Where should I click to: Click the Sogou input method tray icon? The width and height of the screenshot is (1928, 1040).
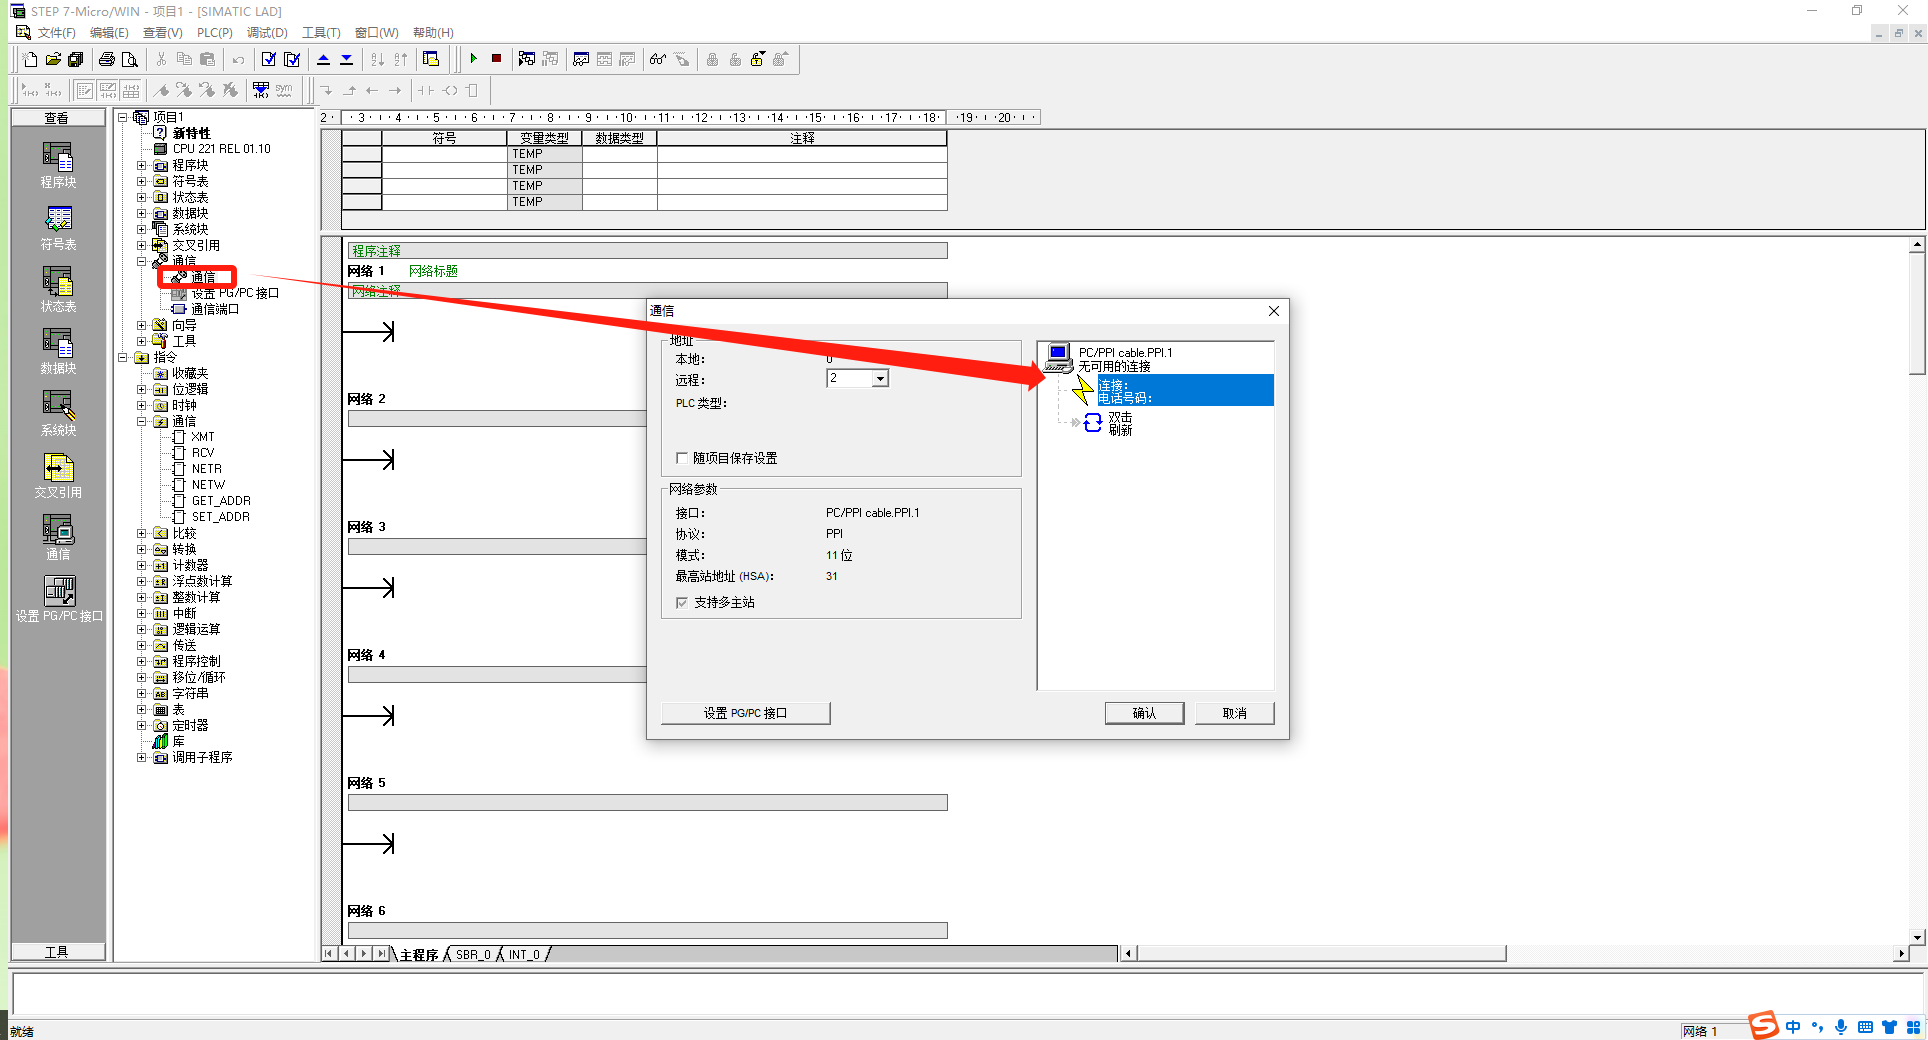coord(1764,1025)
